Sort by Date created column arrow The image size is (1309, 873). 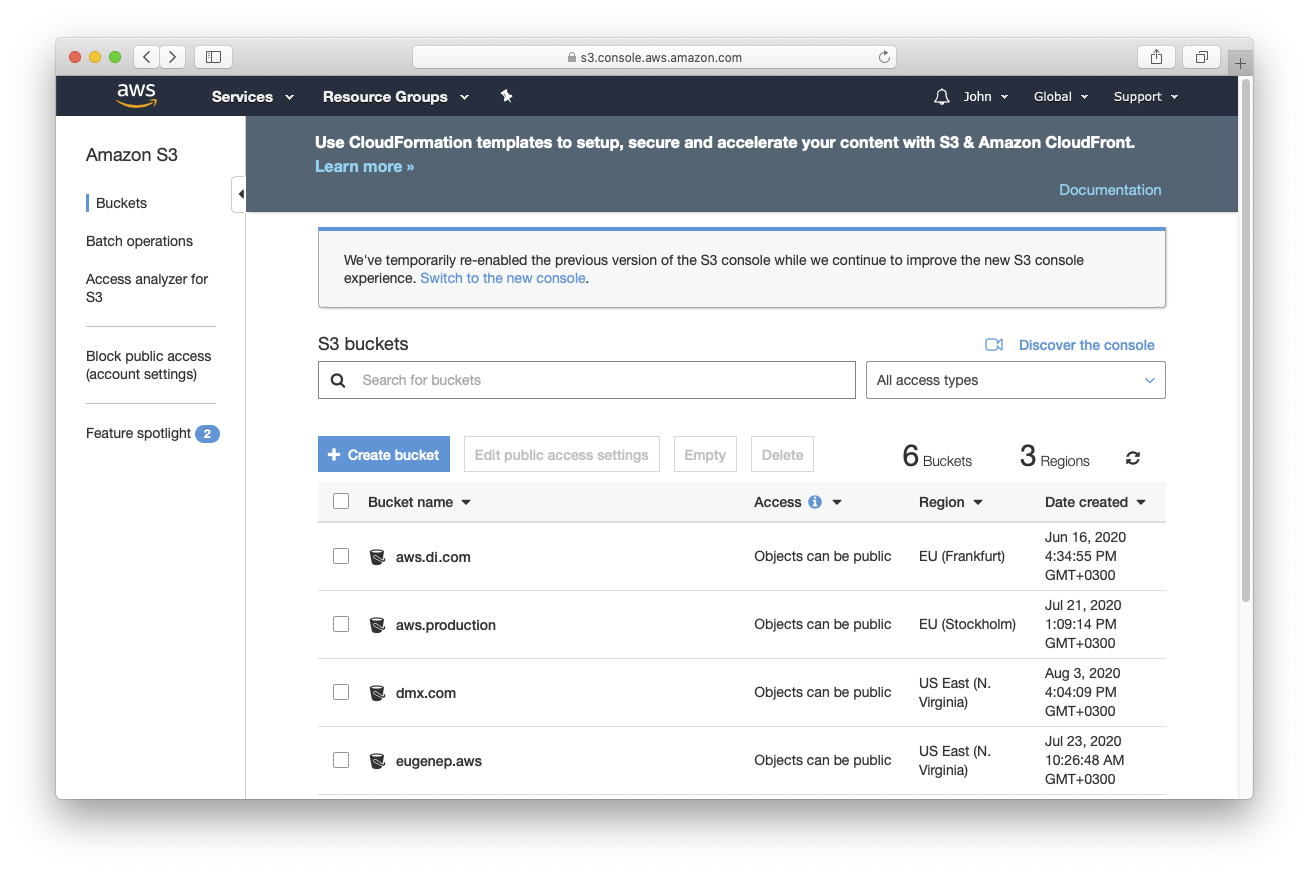1141,503
